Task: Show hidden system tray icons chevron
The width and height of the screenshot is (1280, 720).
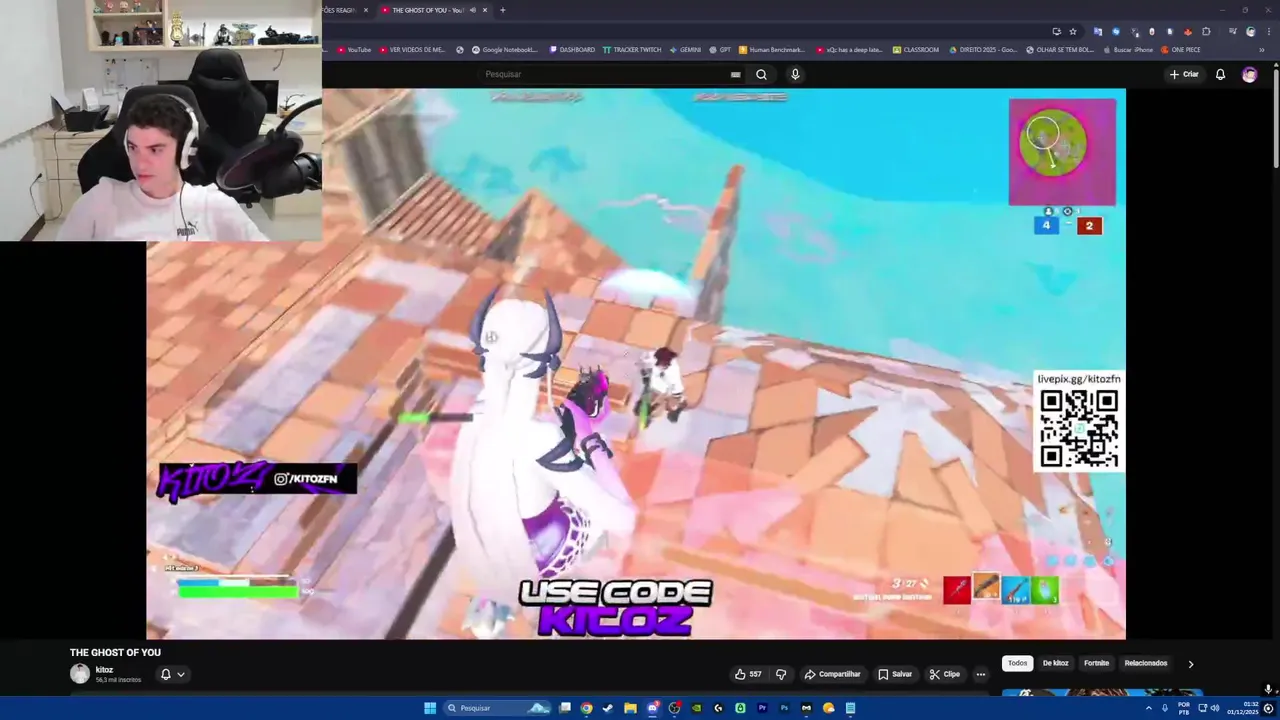Action: tap(1149, 708)
